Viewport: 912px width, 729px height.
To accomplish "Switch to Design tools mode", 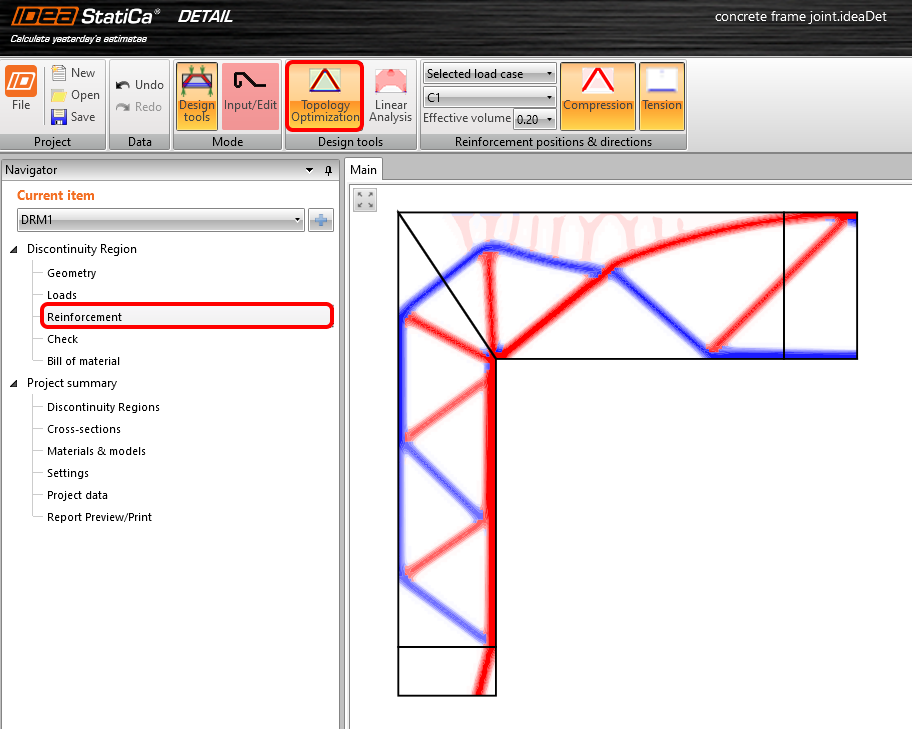I will tap(196, 95).
